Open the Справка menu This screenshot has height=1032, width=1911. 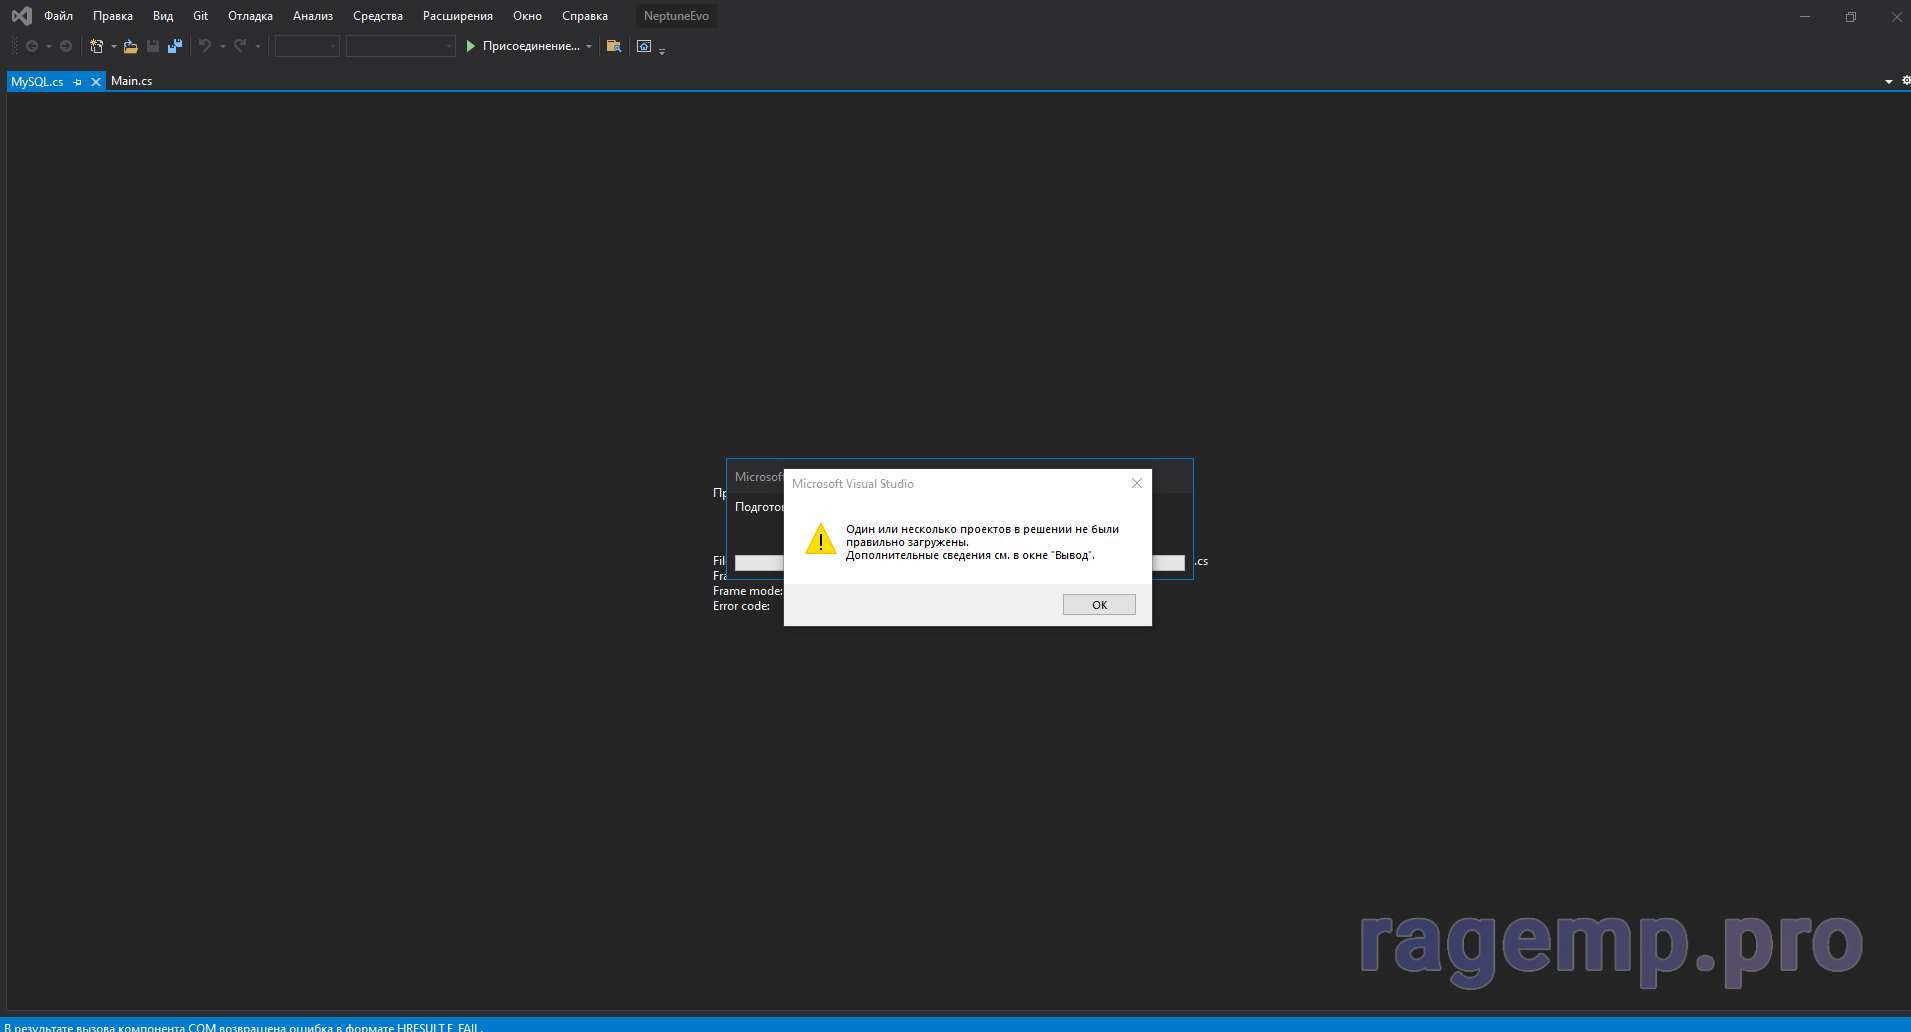(585, 16)
